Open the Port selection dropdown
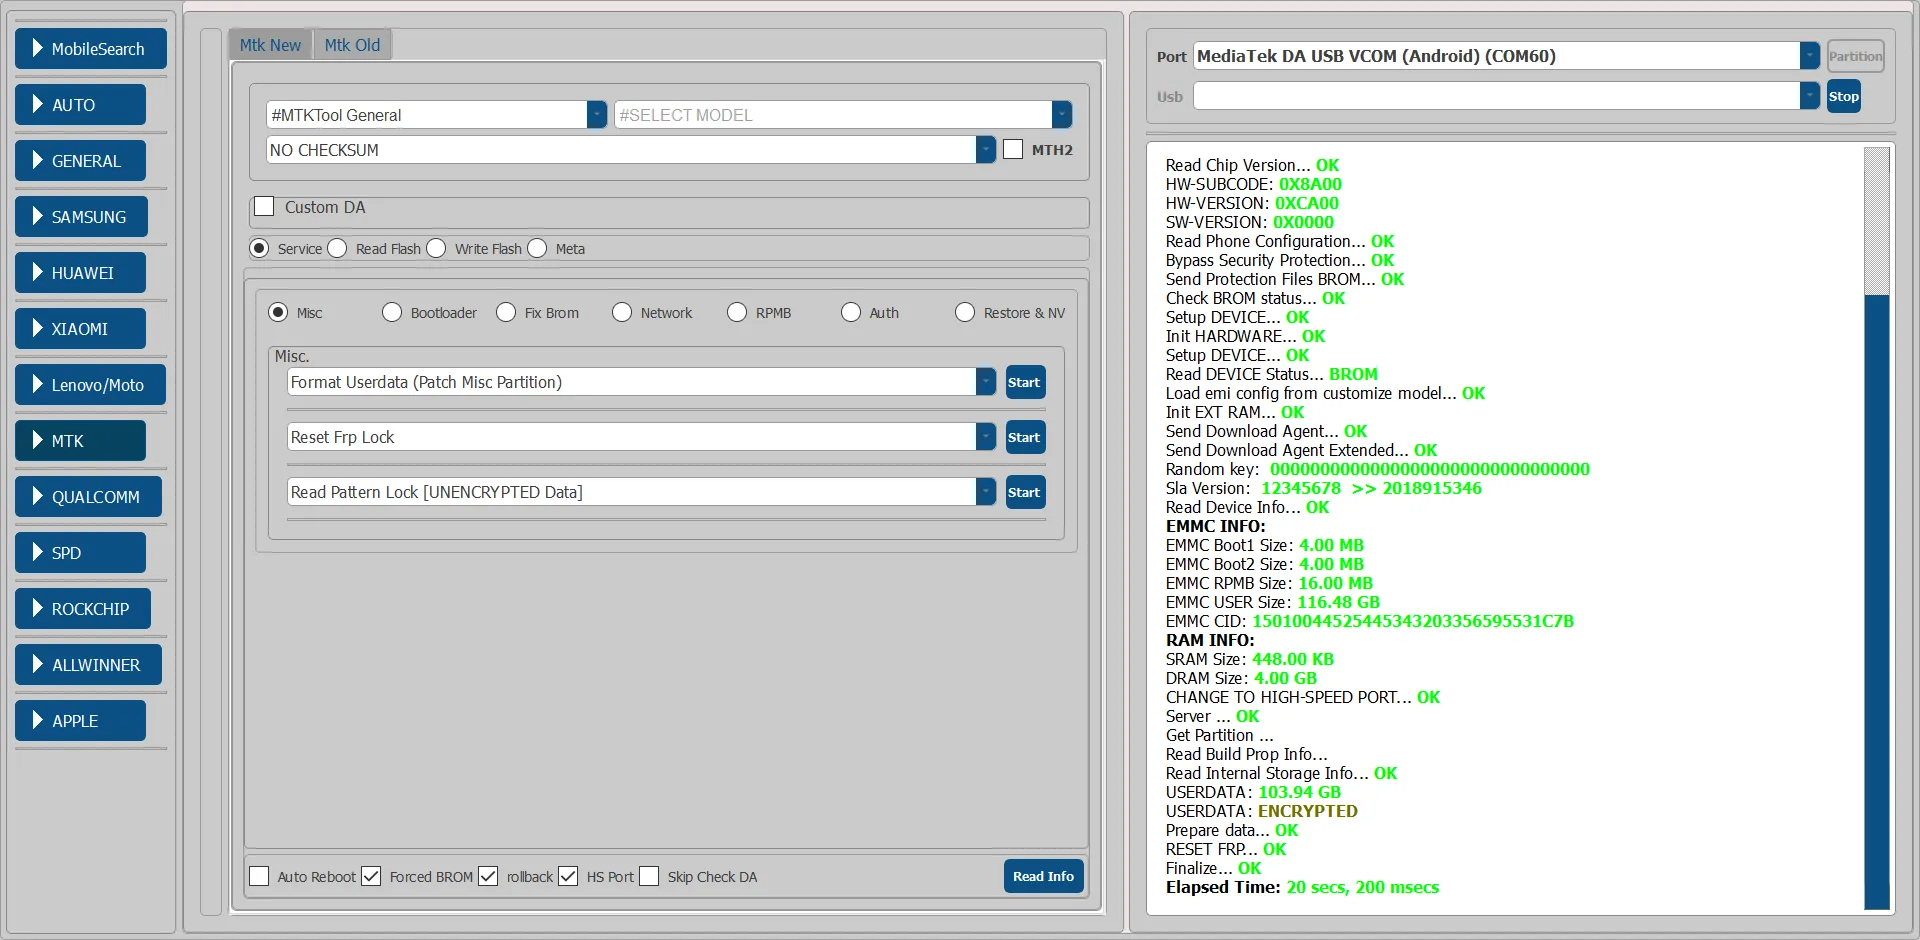The height and width of the screenshot is (940, 1920). 1809,56
